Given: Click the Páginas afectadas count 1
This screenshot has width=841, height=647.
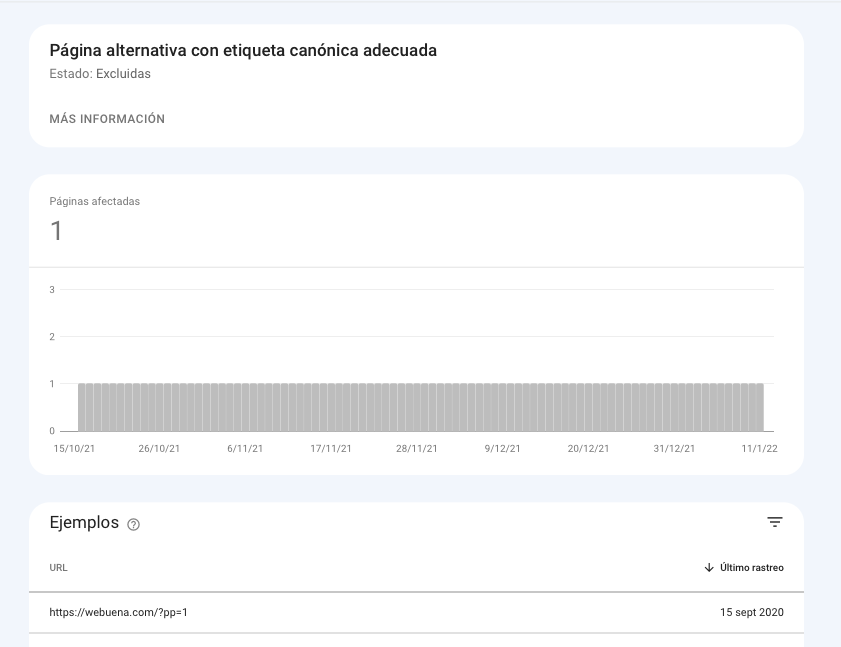Looking at the screenshot, I should pos(56,231).
